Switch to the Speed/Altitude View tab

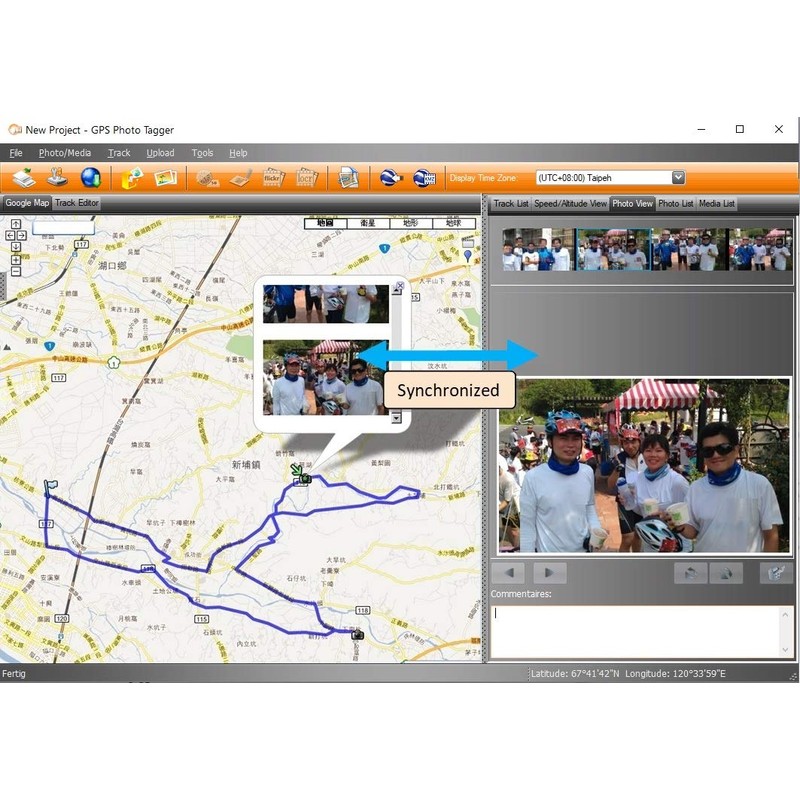(x=570, y=203)
